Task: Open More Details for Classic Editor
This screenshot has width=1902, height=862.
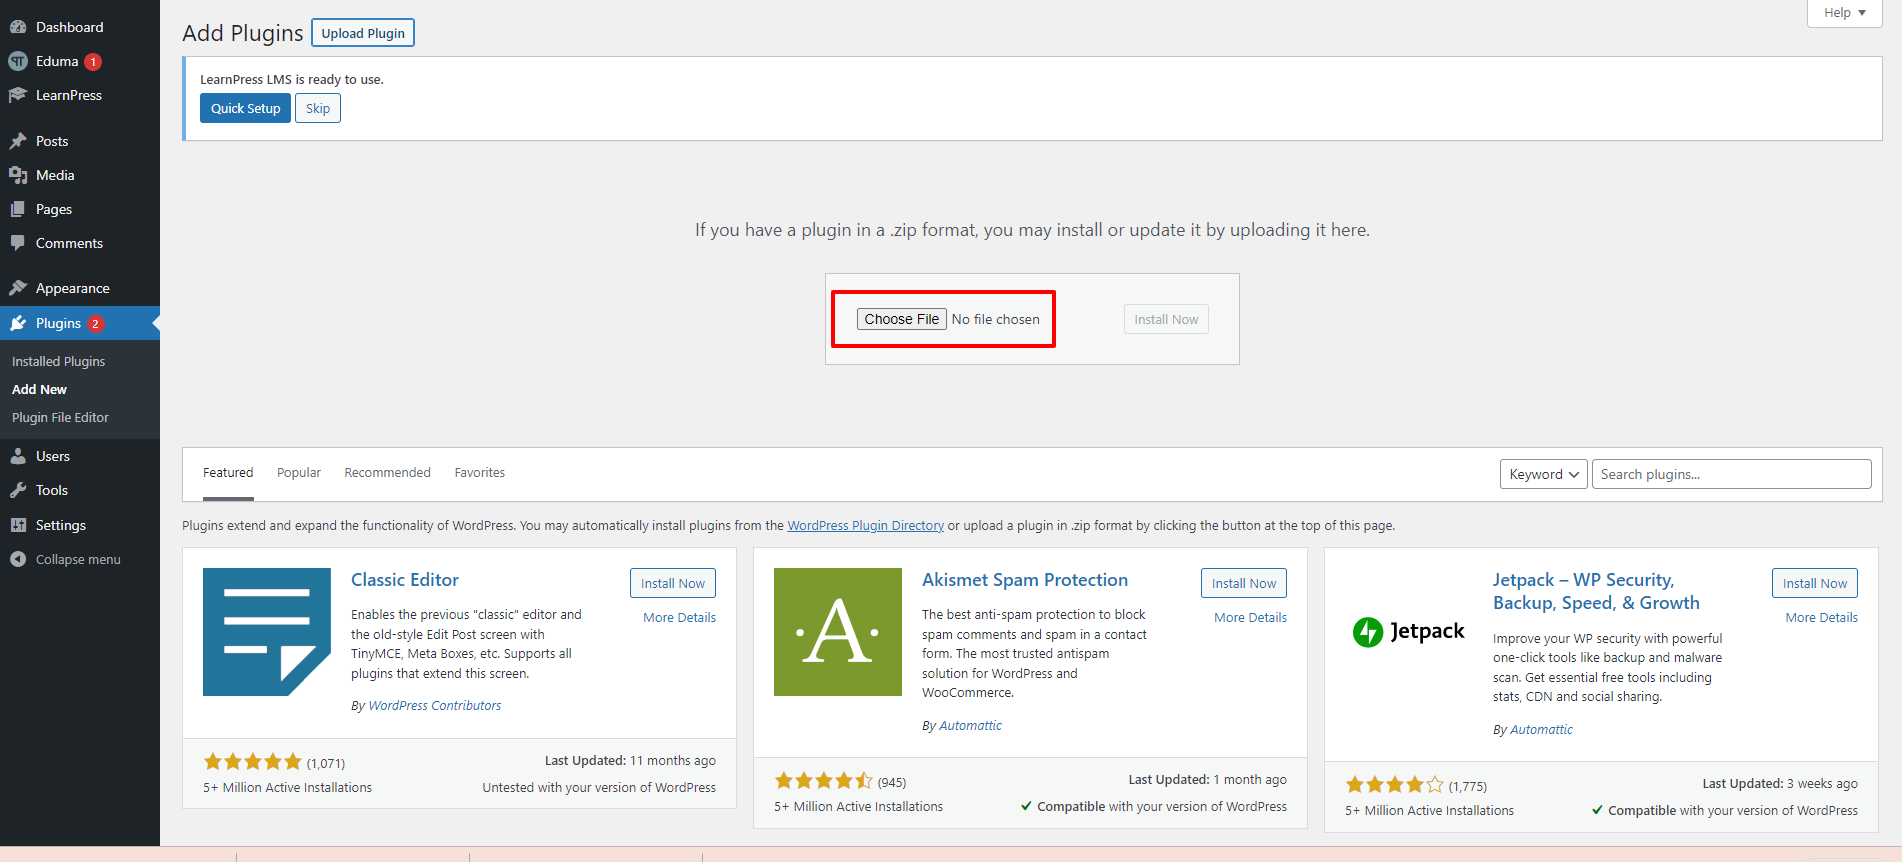Action: [680, 617]
